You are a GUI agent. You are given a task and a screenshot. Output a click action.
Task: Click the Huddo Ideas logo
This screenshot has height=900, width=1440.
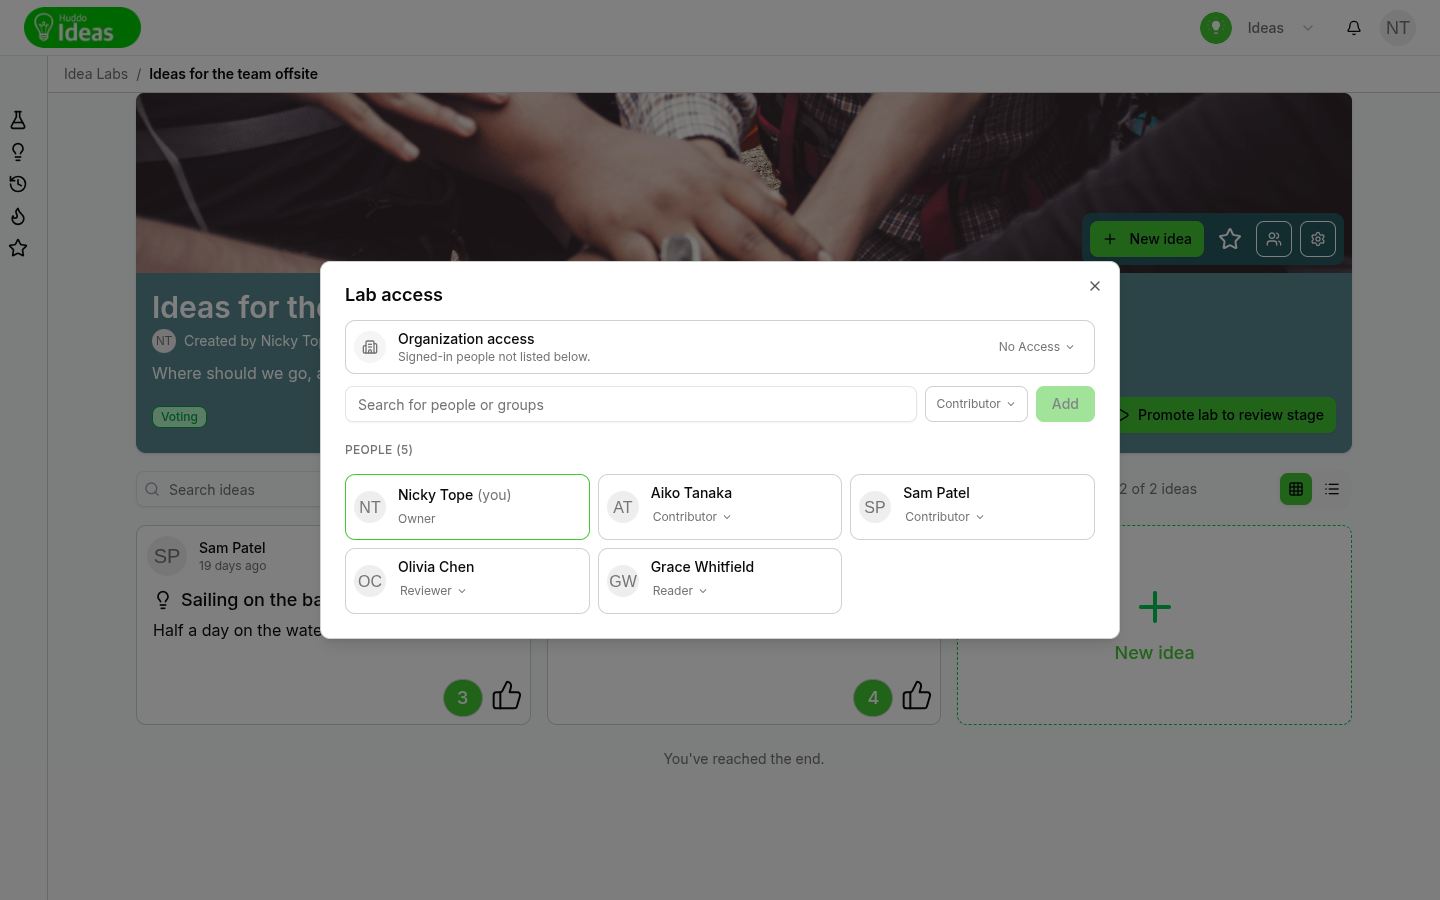pos(82,28)
